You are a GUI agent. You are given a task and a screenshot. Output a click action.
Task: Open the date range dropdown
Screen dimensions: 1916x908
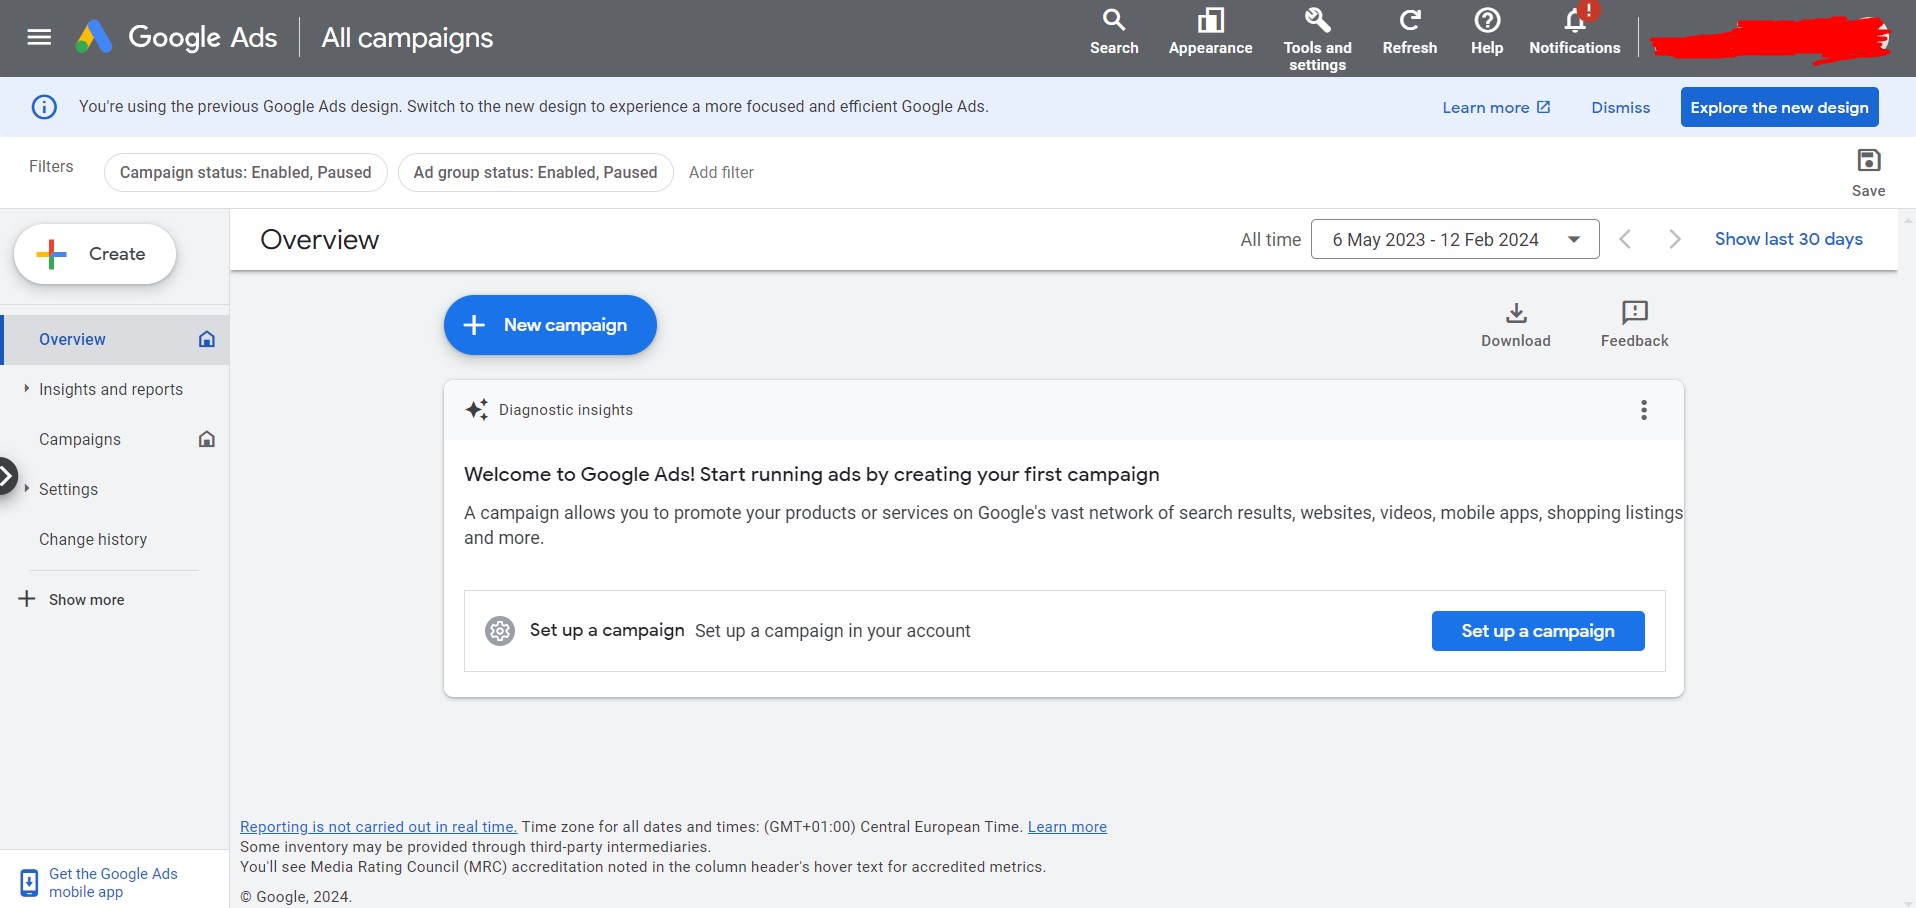pos(1455,239)
